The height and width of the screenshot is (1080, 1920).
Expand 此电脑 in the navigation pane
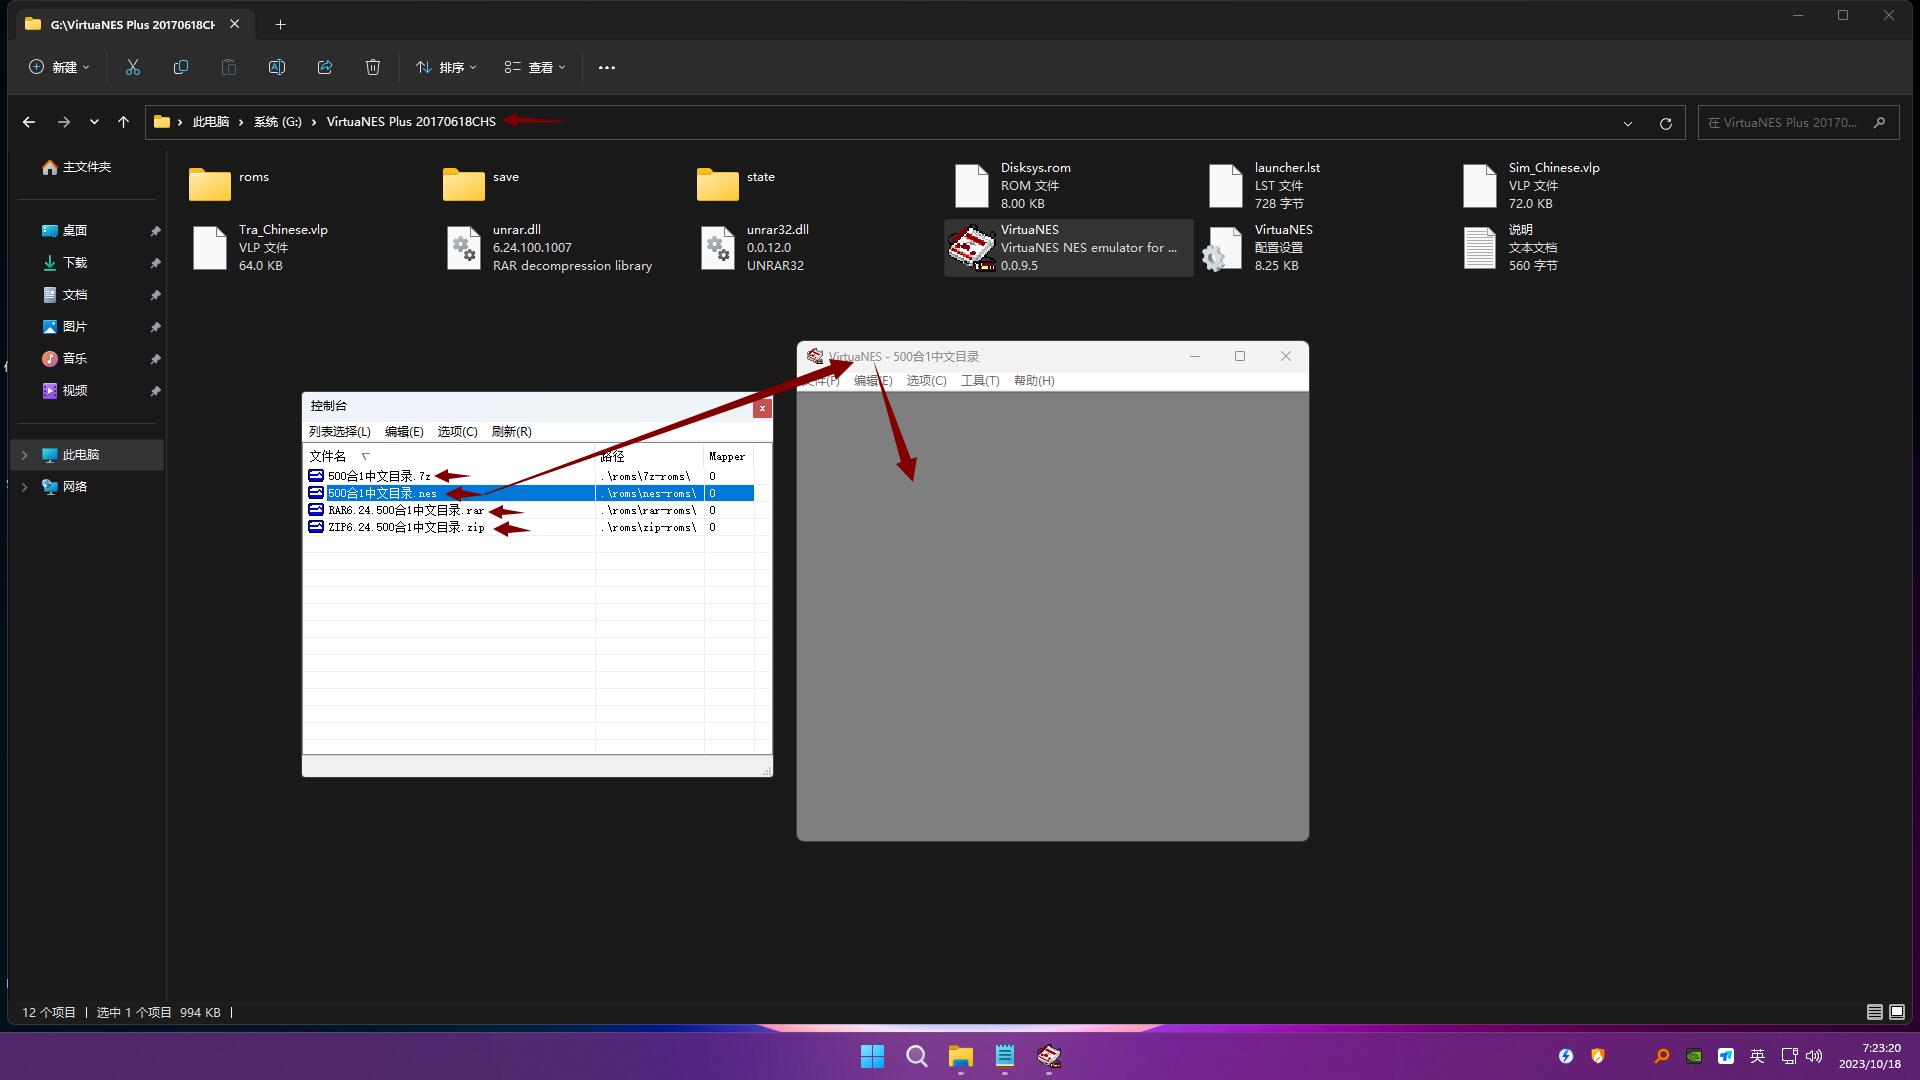pos(25,455)
